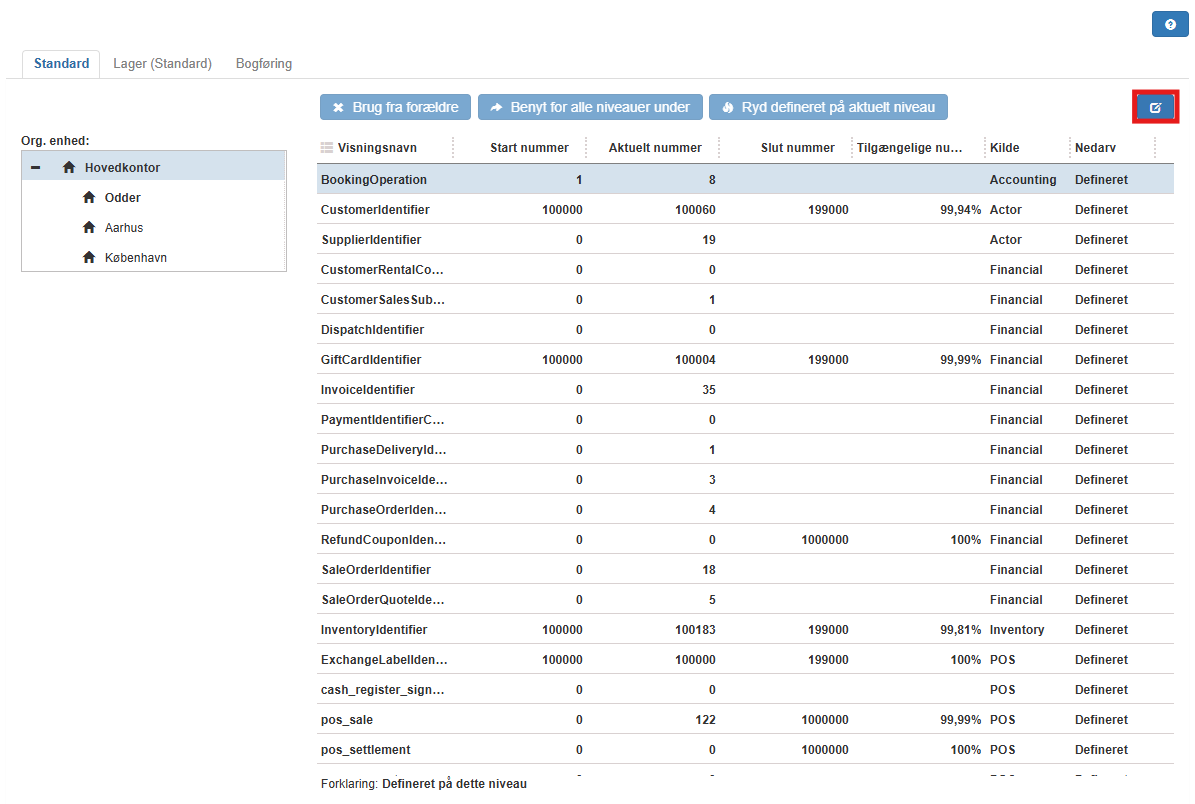Click current number 122 in pos_sale row

[x=705, y=719]
